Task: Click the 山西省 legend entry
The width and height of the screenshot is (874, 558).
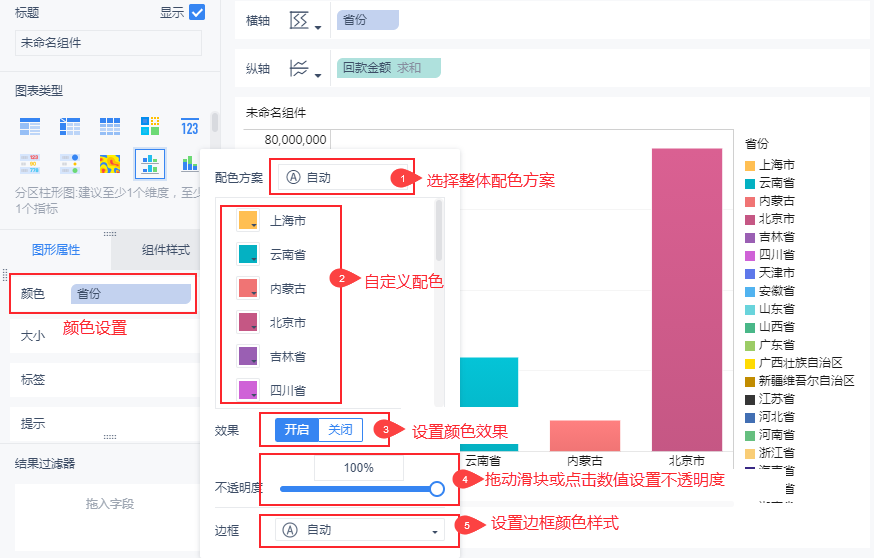Action: [x=770, y=327]
